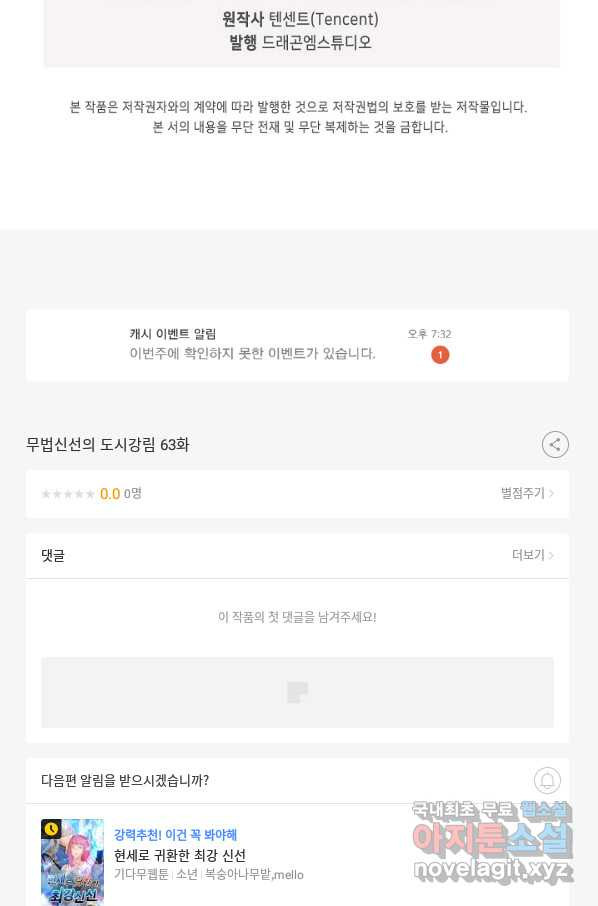The image size is (598, 906).
Task: Click the 무법신선의 도시강림 63화 title
Action: coord(107,445)
